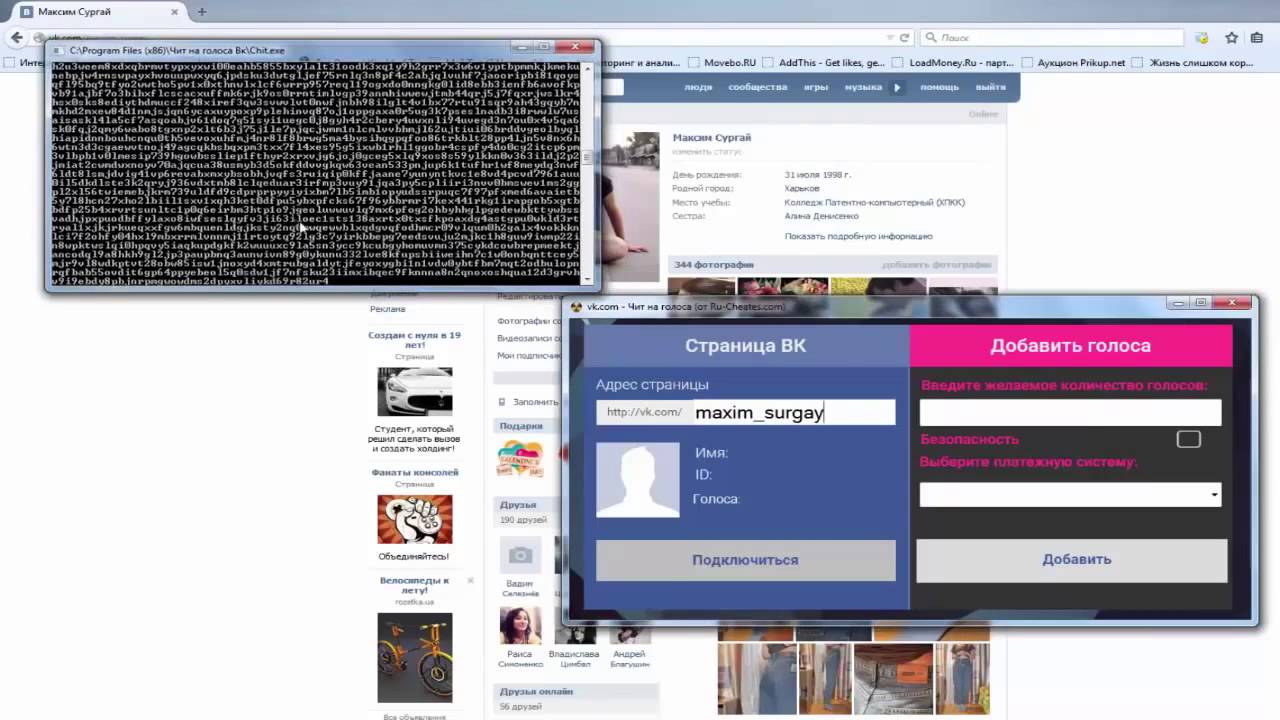
Task: Click Все объявления link under ads
Action: pyautogui.click(x=415, y=716)
